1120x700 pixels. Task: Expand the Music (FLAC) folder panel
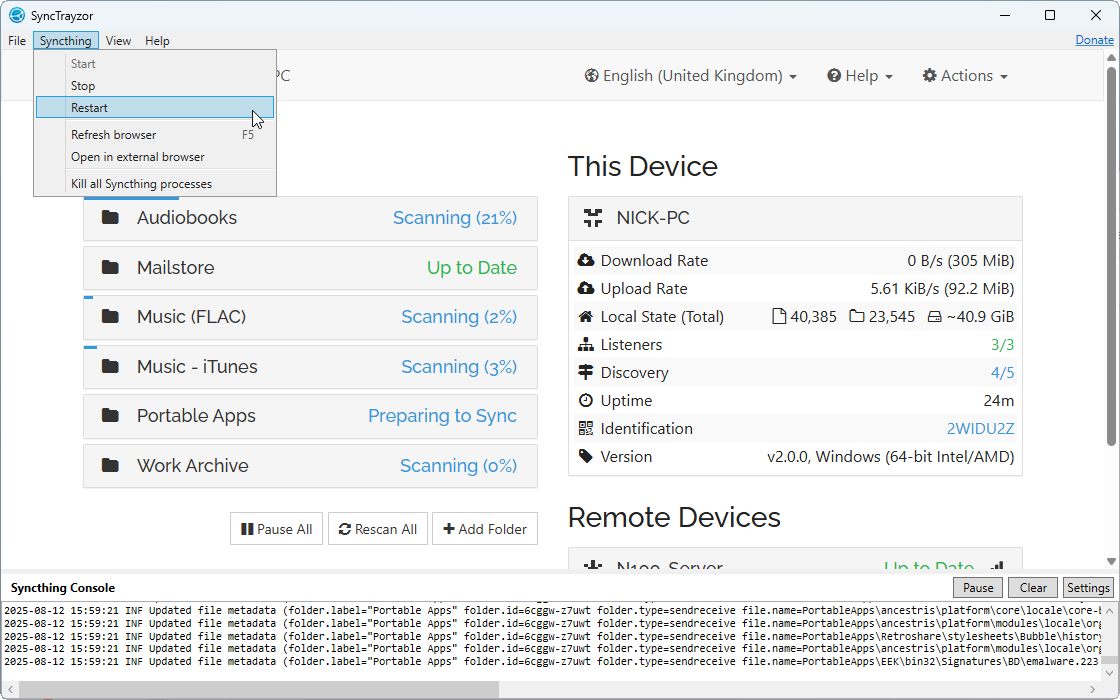tap(310, 318)
